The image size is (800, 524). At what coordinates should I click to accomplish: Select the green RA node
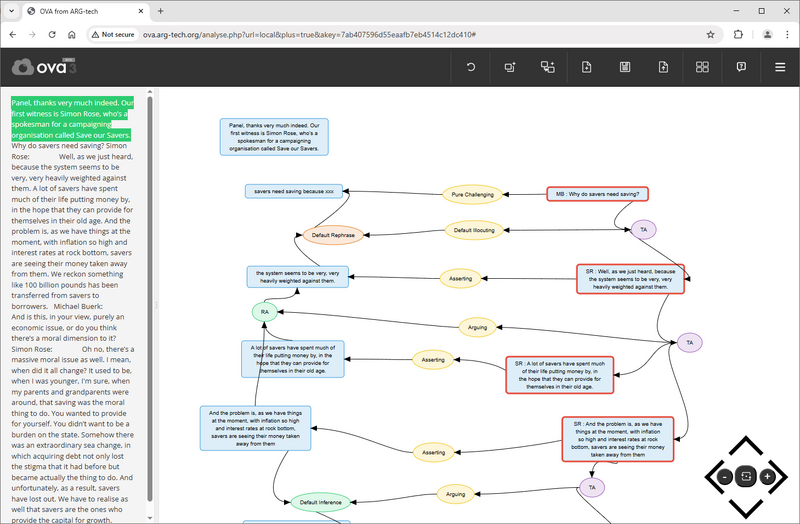pos(265,312)
